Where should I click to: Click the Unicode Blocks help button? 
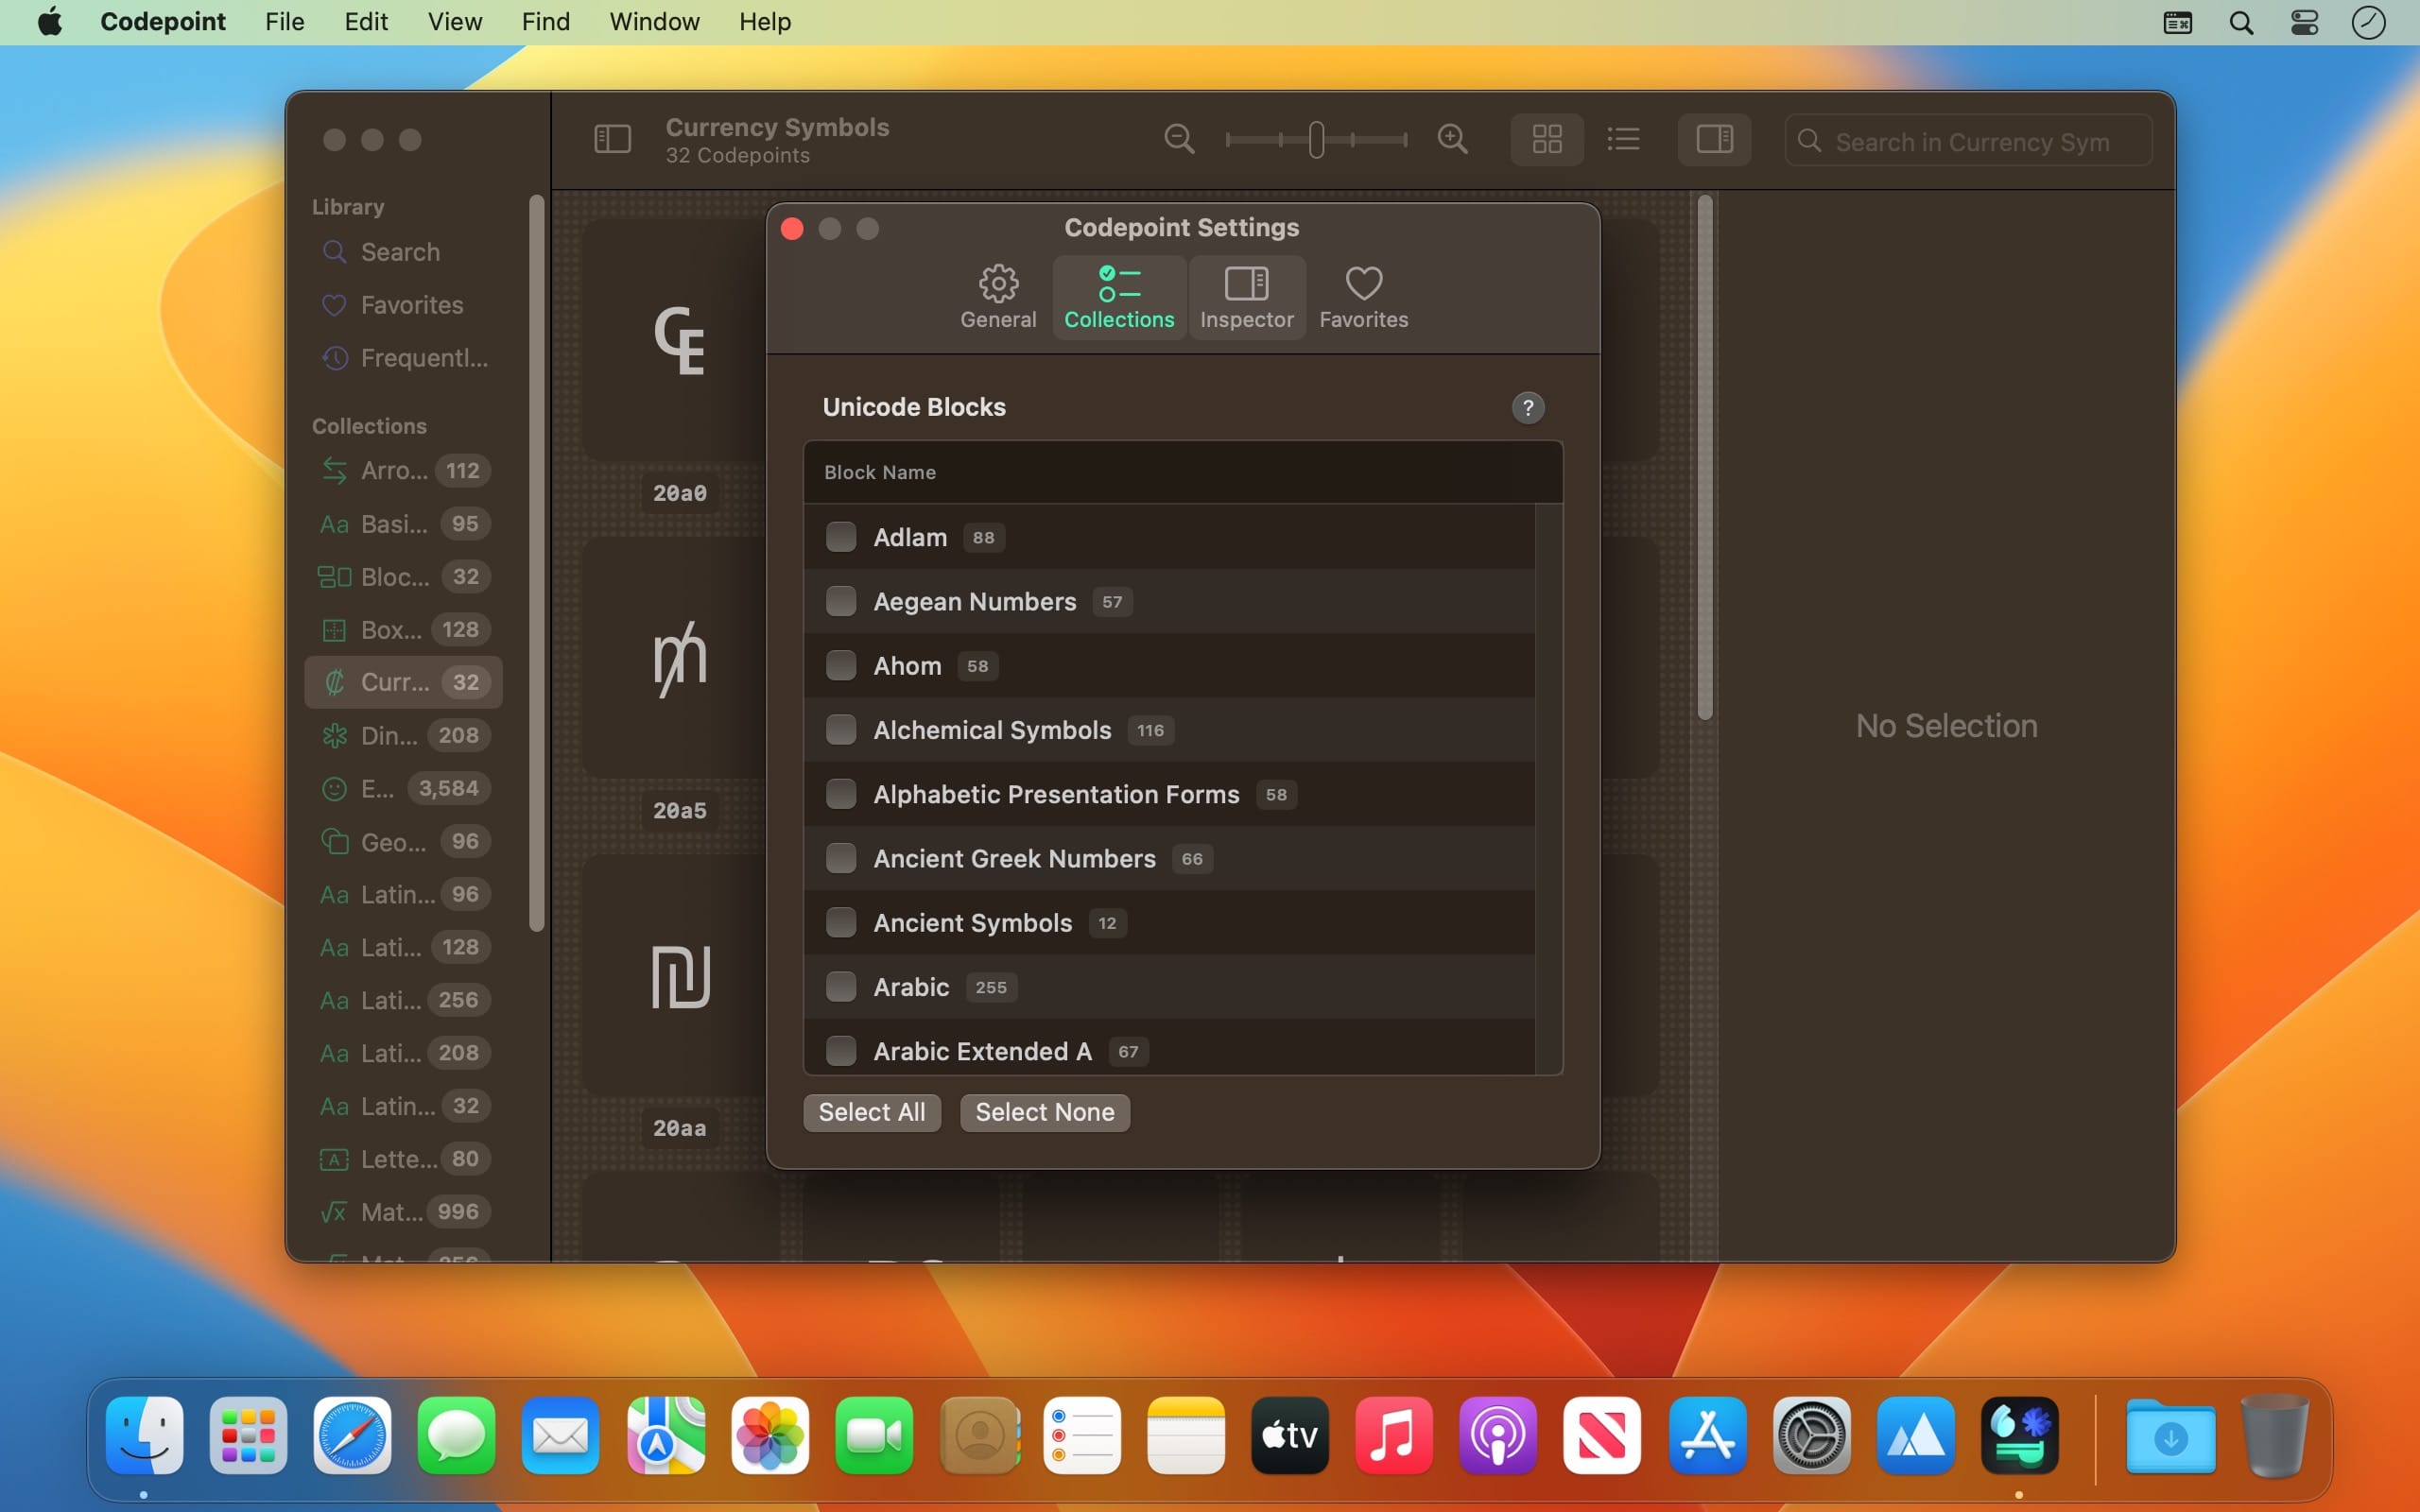pyautogui.click(x=1527, y=408)
